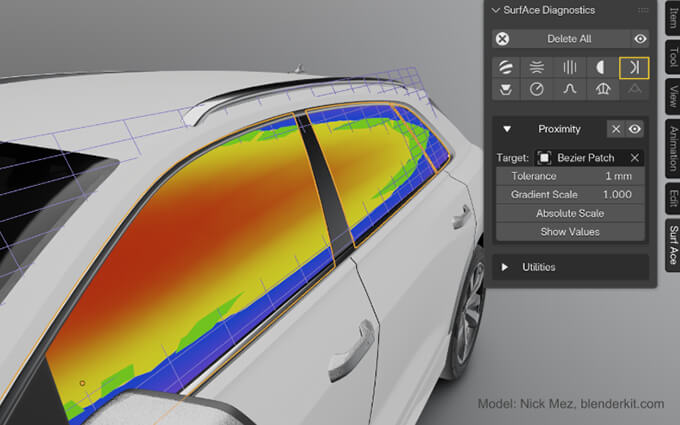The height and width of the screenshot is (425, 680).
Task: Toggle the Proximity diagnostic eye icon
Action: pyautogui.click(x=634, y=129)
